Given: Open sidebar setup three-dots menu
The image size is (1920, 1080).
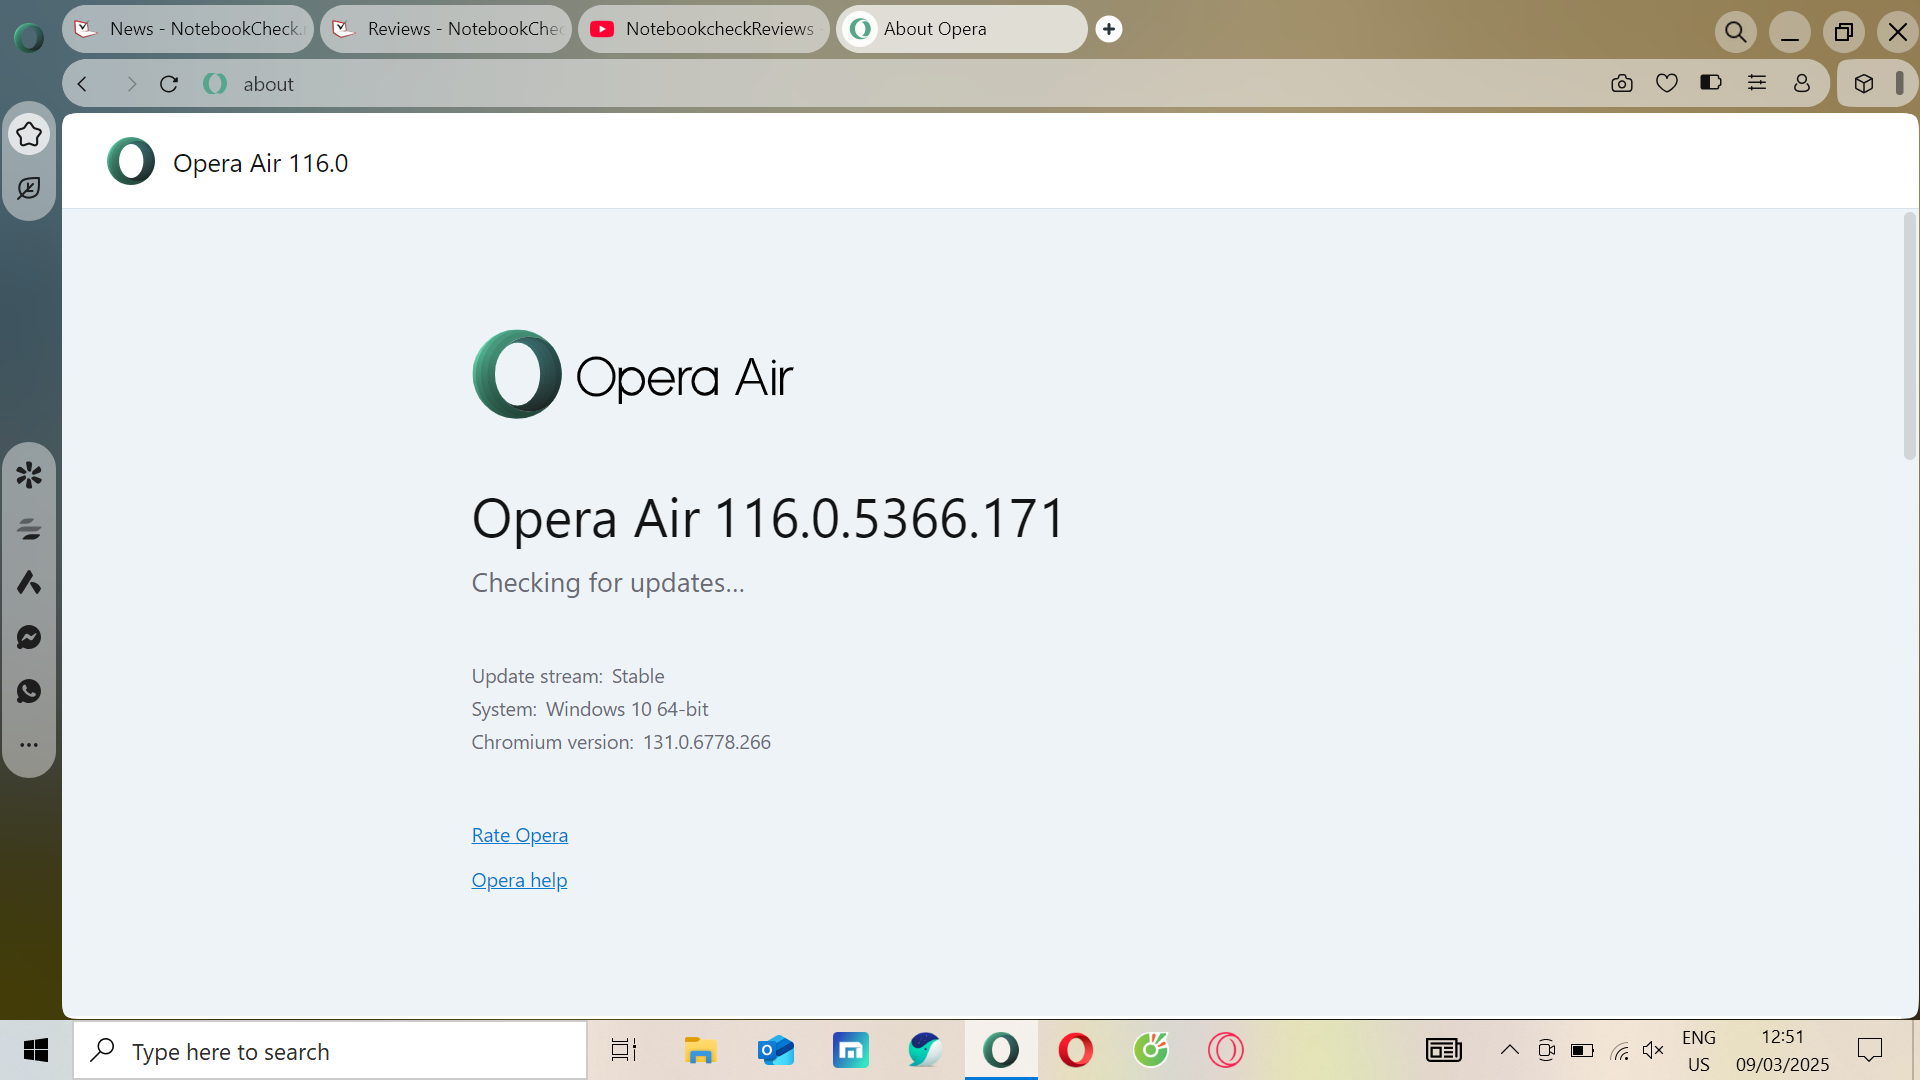Looking at the screenshot, I should coord(29,745).
